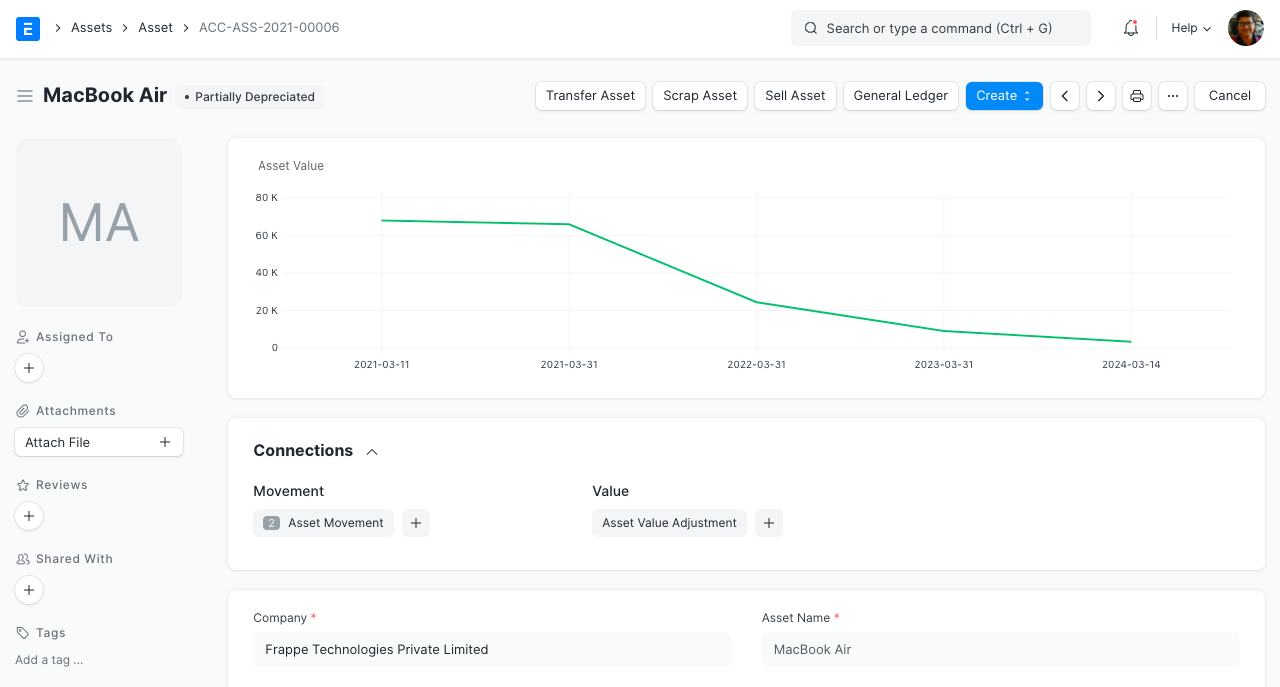This screenshot has width=1280, height=687.
Task: Open the Create dropdown
Action: pos(1004,96)
